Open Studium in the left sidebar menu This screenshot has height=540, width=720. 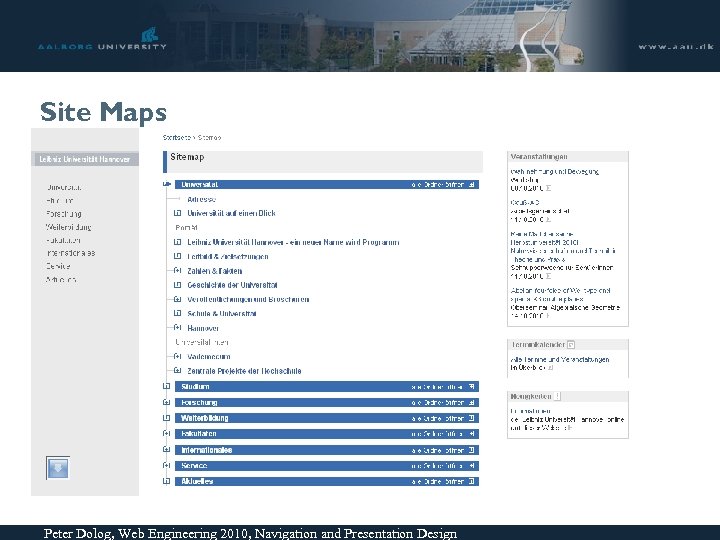(60, 201)
